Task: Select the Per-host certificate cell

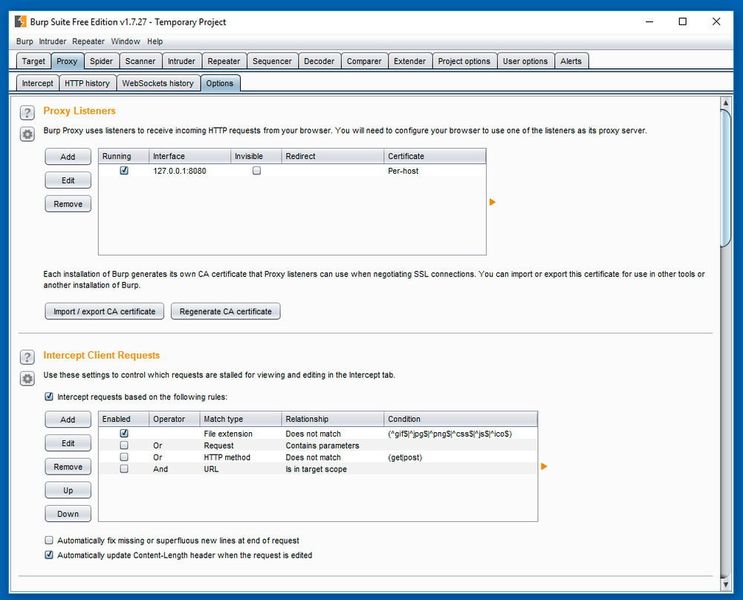Action: (435, 171)
